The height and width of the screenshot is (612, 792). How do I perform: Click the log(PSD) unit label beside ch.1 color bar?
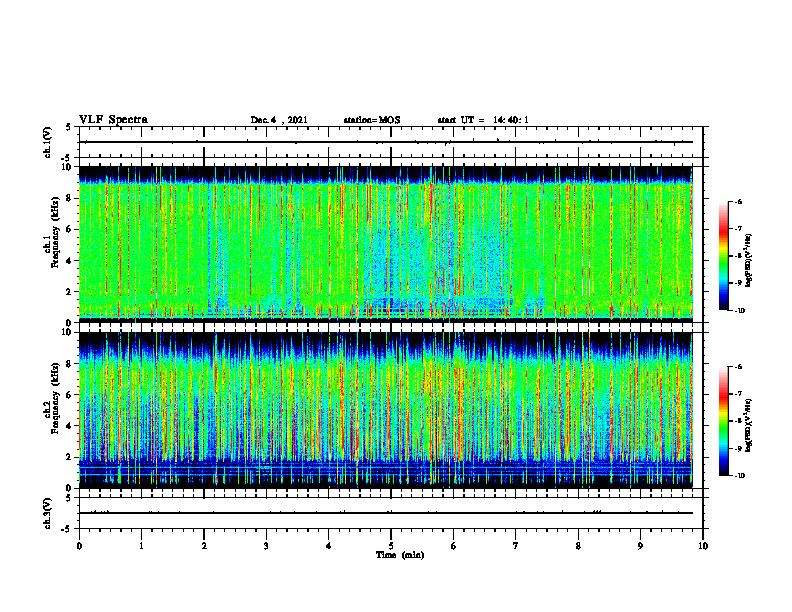coord(749,260)
